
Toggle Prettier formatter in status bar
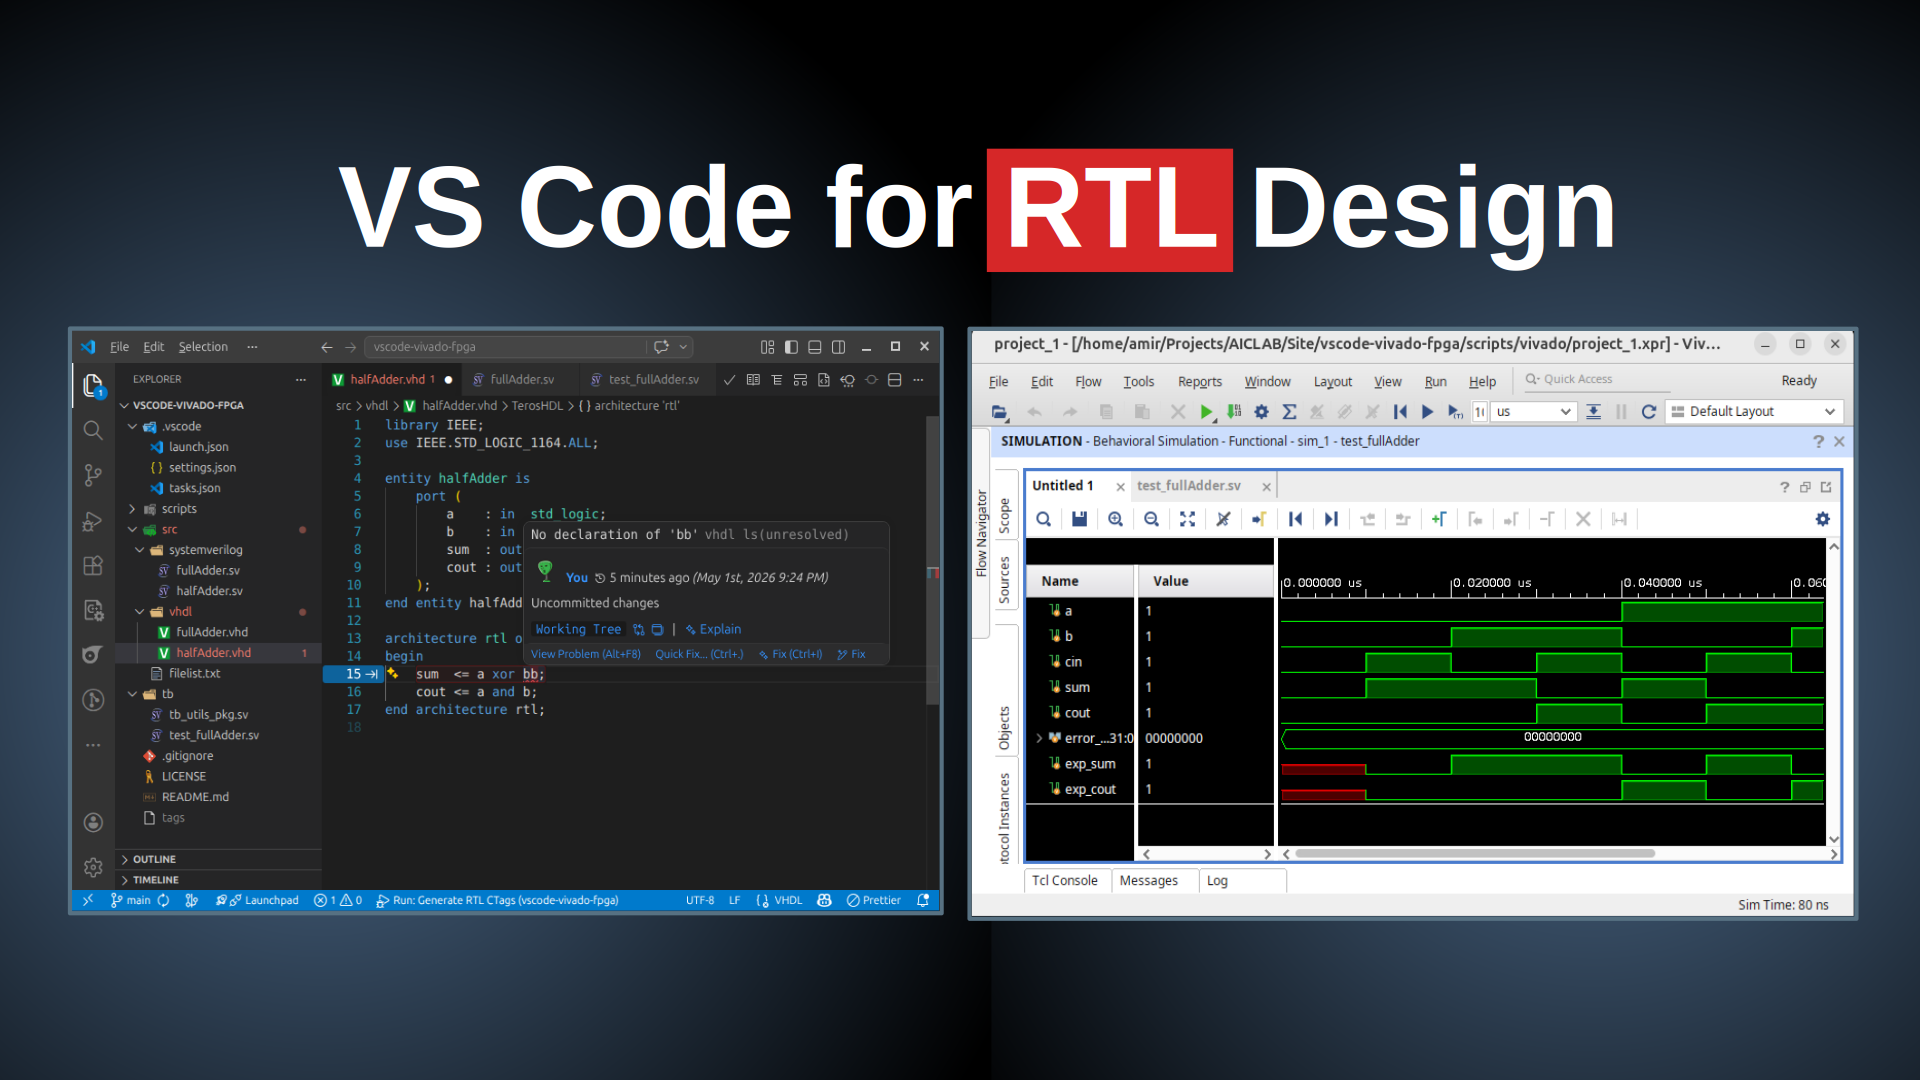tap(874, 900)
